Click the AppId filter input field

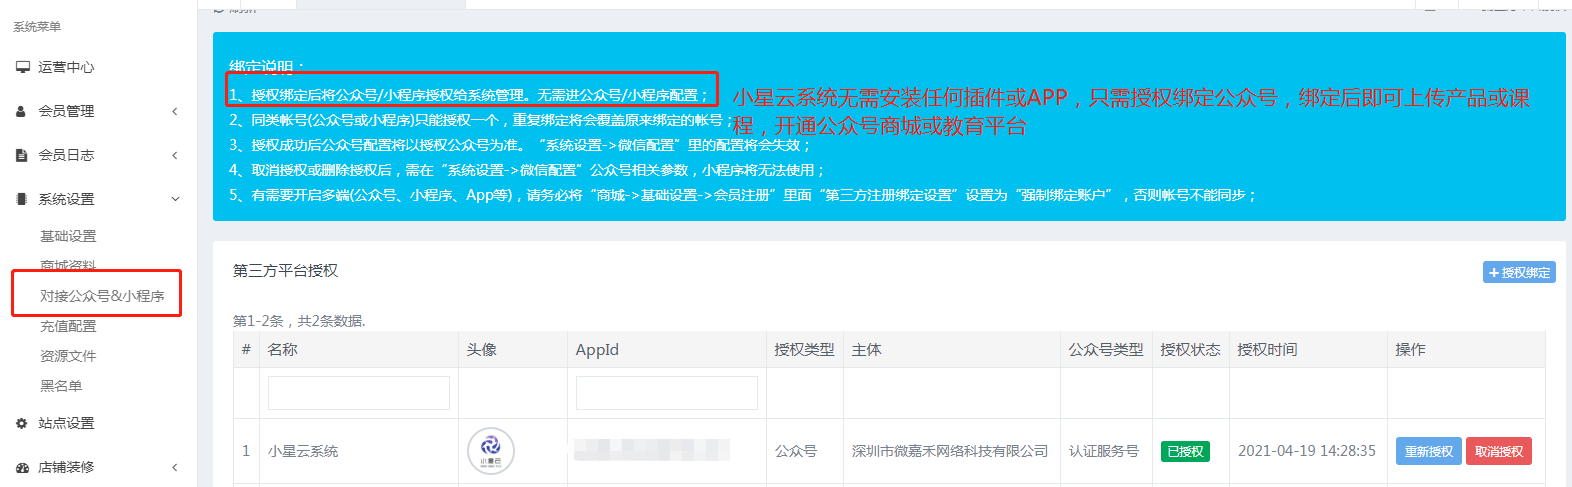[x=666, y=393]
